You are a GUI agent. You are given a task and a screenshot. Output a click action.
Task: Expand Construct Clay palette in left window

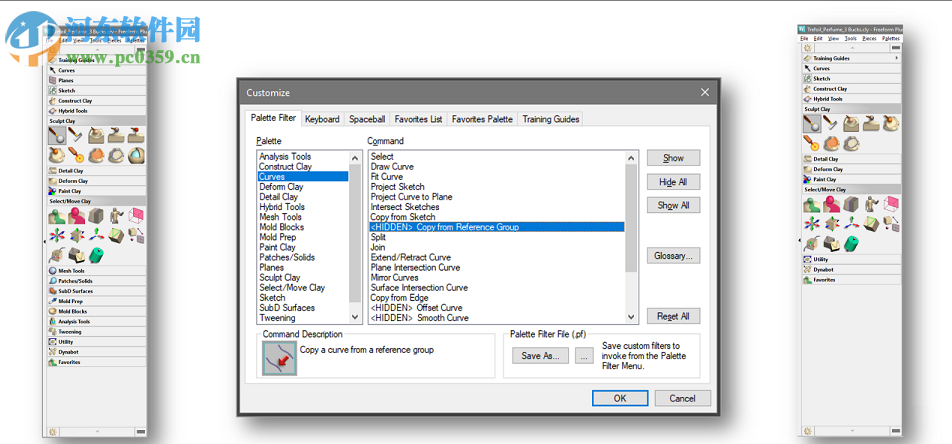tap(97, 101)
